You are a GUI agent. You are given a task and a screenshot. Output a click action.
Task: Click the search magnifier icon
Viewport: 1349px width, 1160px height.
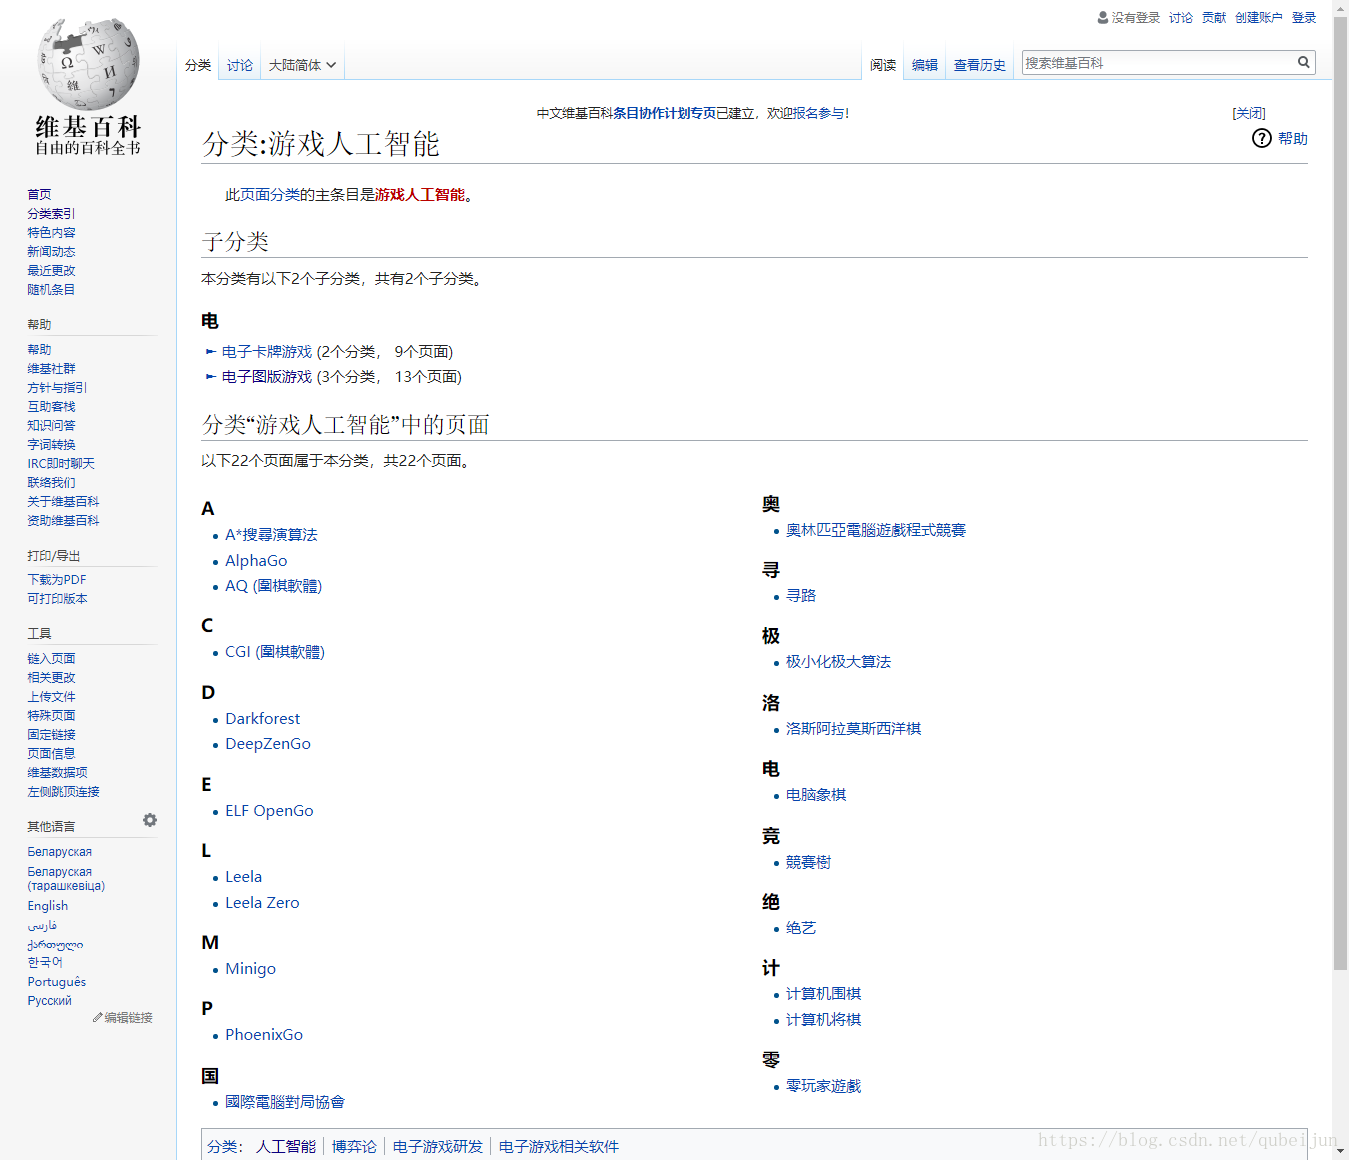click(x=1303, y=62)
